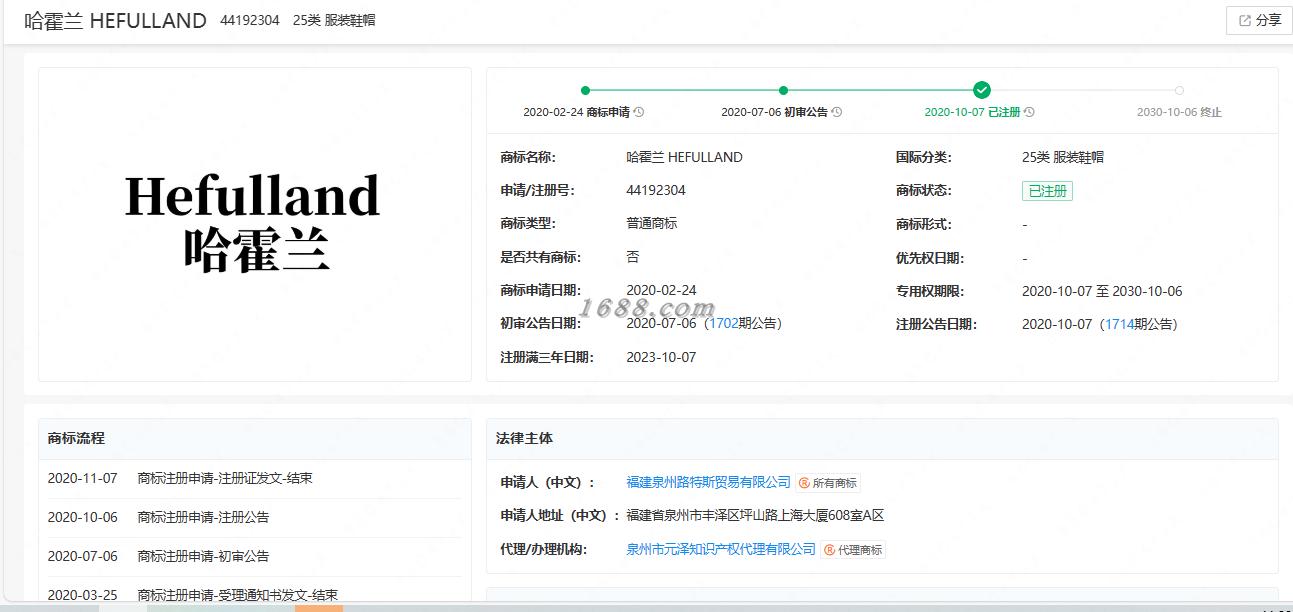Click clock icon beside 初审公告 timeline step
Screen dimensions: 1293x612
[837, 112]
